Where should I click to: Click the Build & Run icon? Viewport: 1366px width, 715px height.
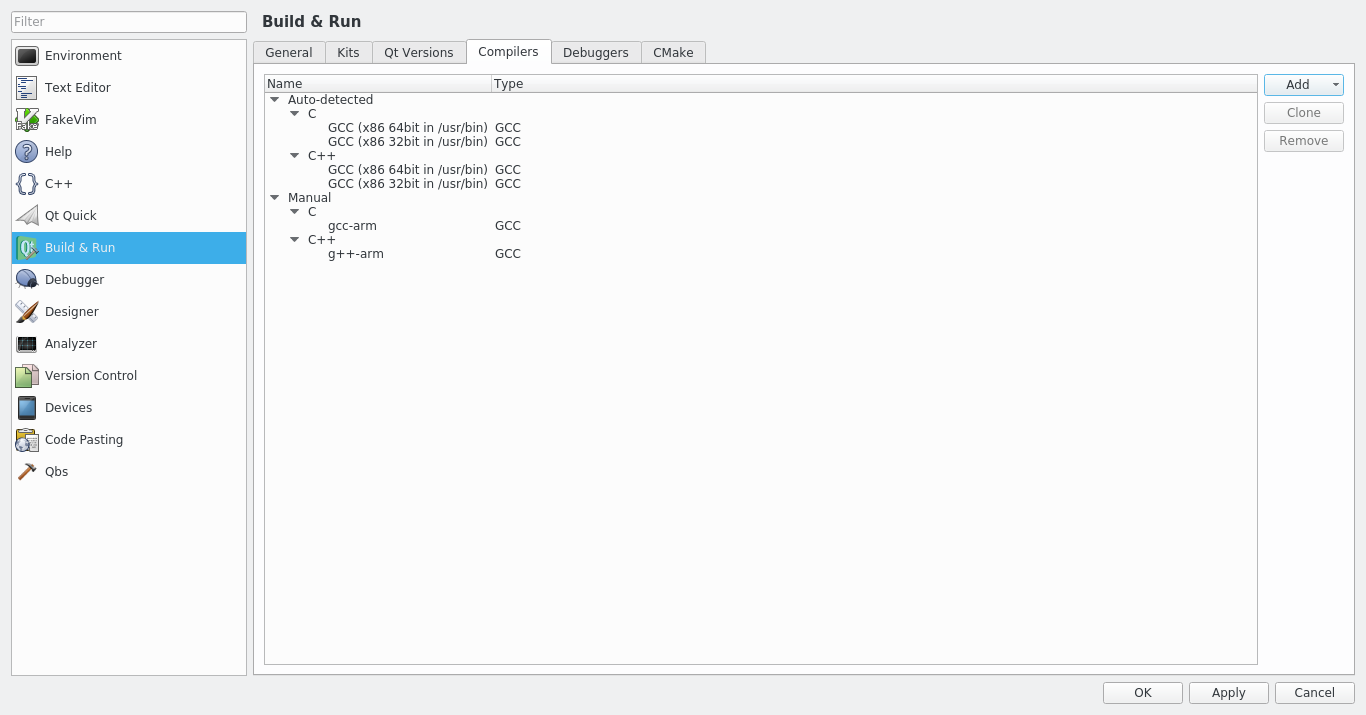click(x=27, y=248)
